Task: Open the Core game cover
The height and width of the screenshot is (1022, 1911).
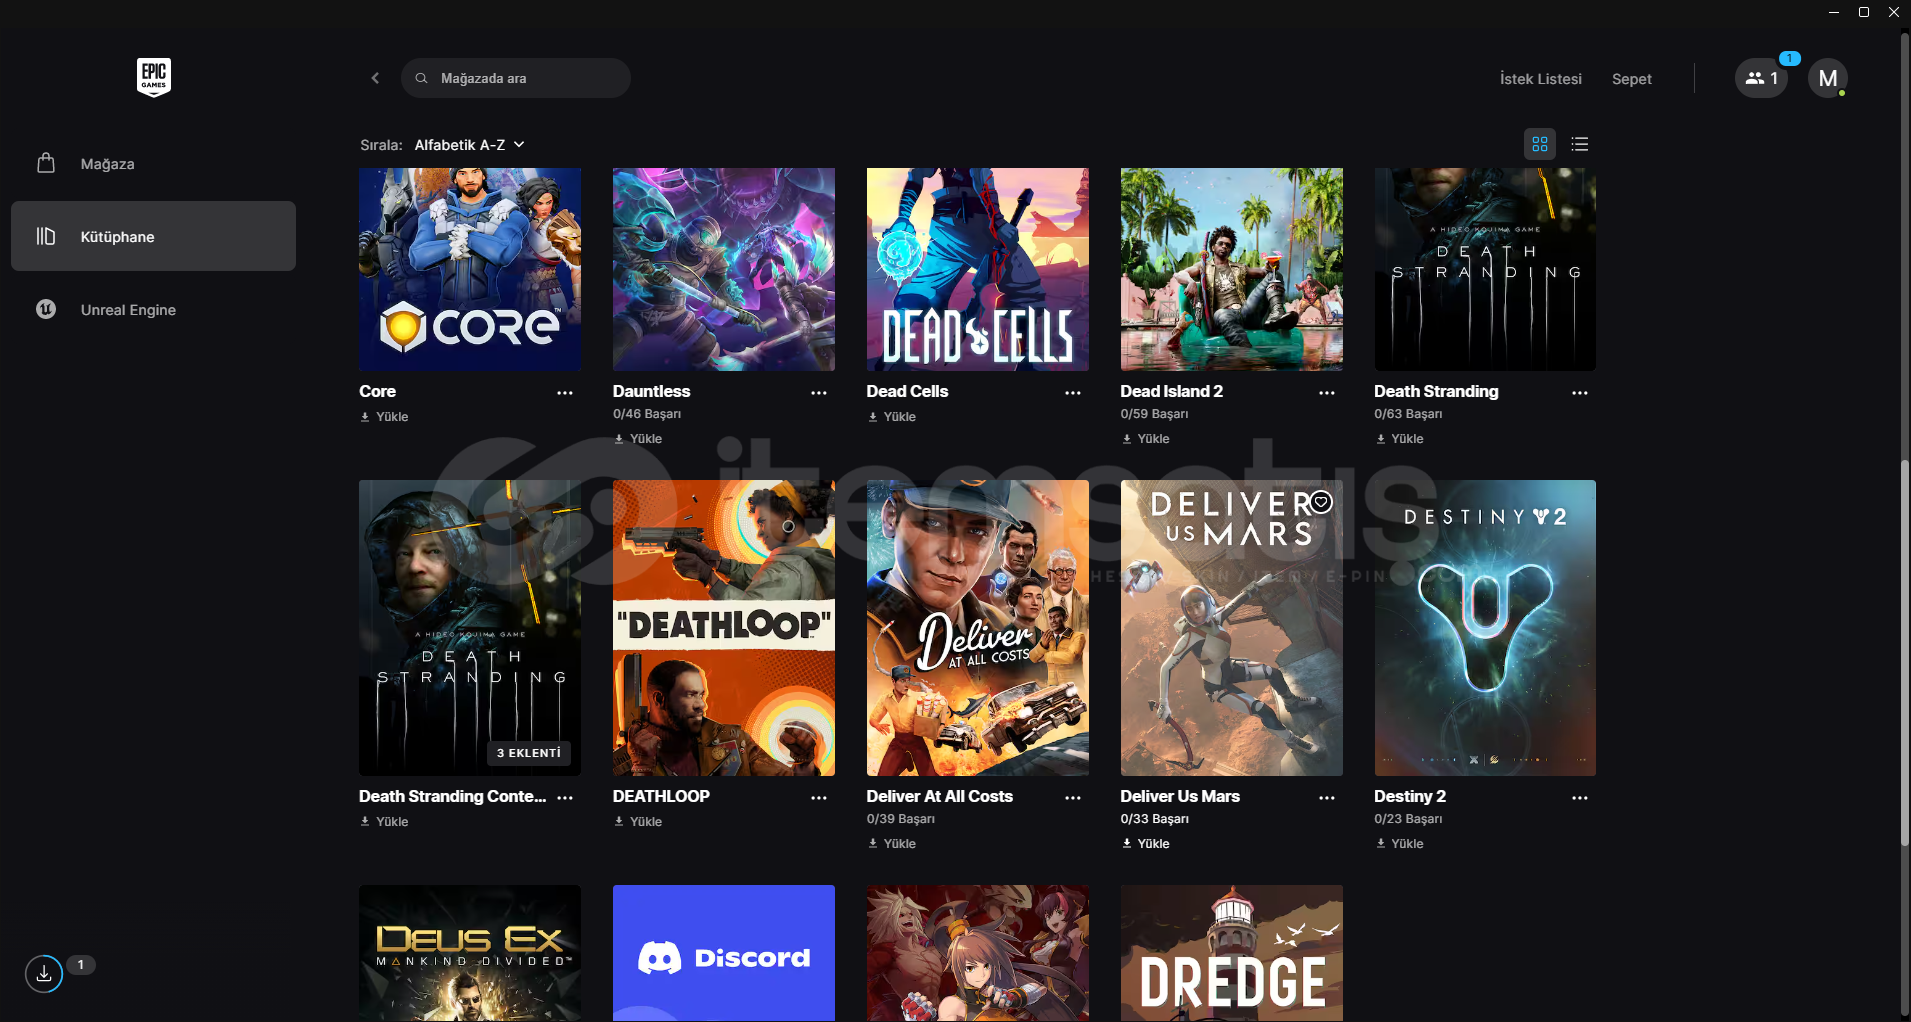Action: tap(470, 269)
